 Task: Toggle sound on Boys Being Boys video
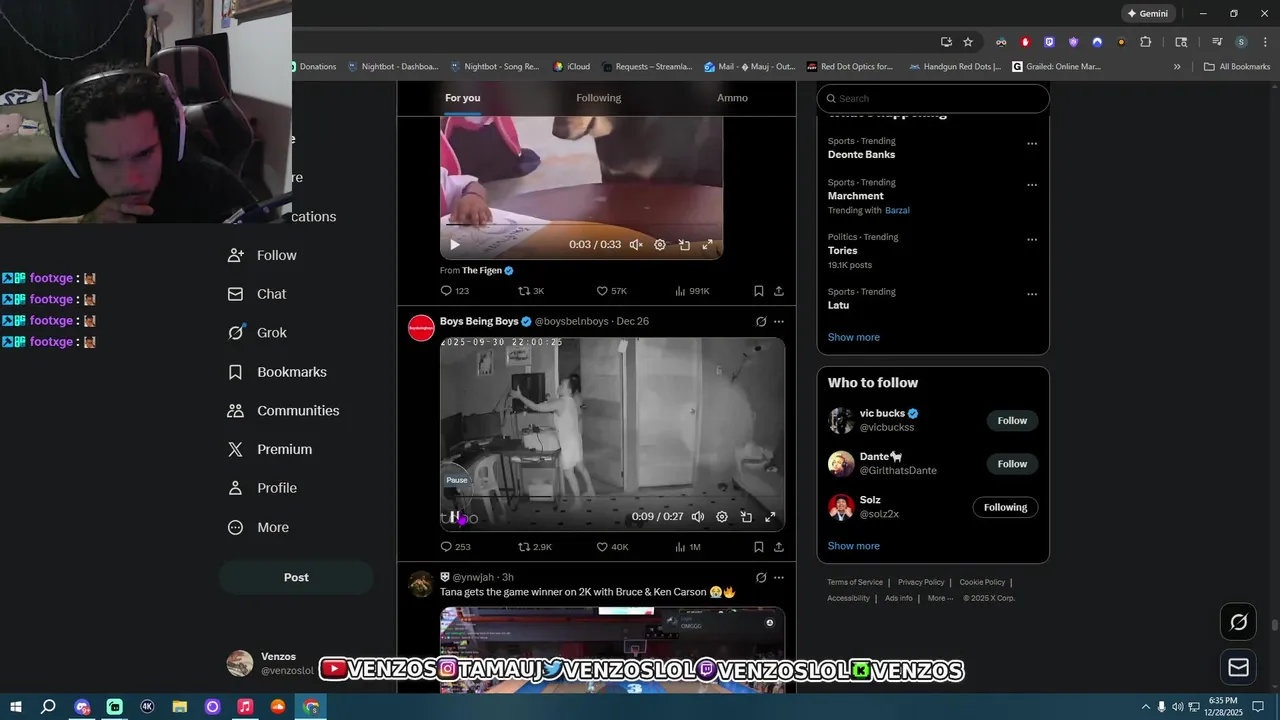pyautogui.click(x=698, y=517)
